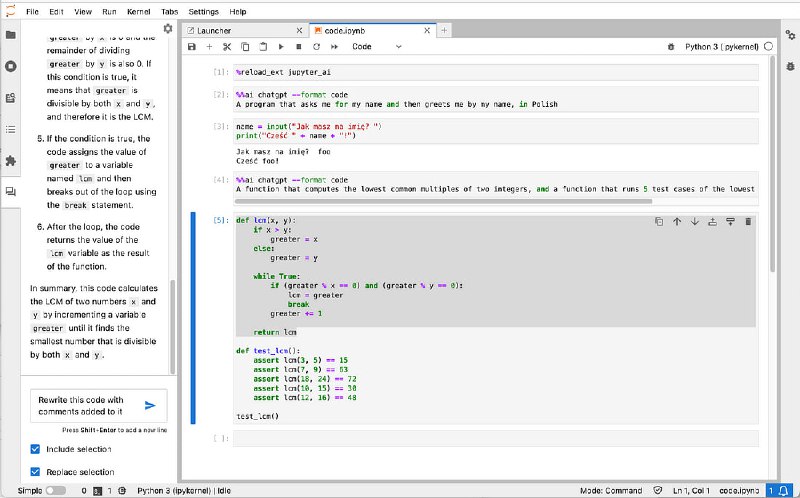Click the cell 3 input with name = input
The image size is (800, 498).
(496, 131)
